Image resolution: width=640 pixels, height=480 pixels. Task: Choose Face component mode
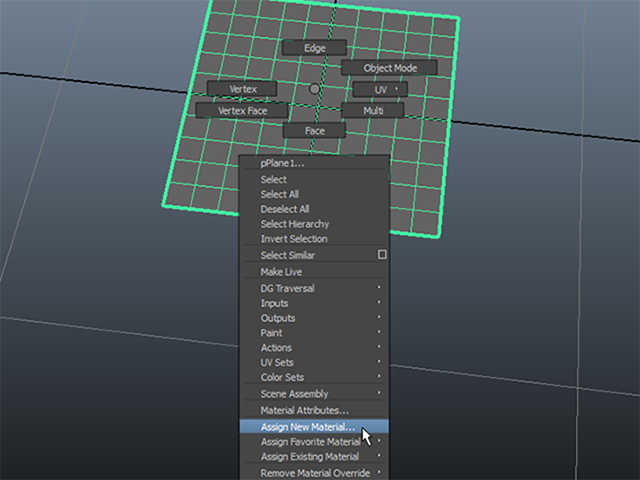[x=314, y=131]
